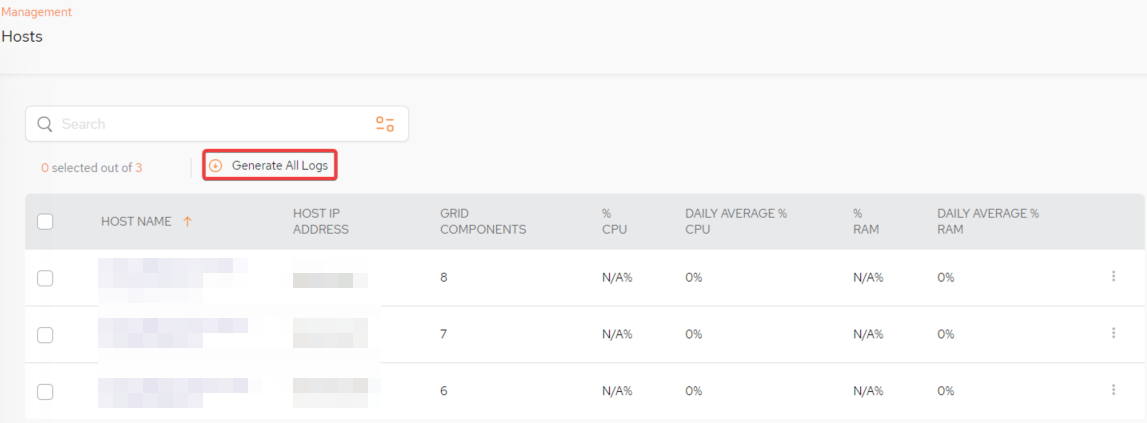Go to the Management breadcrumb link

tap(36, 12)
